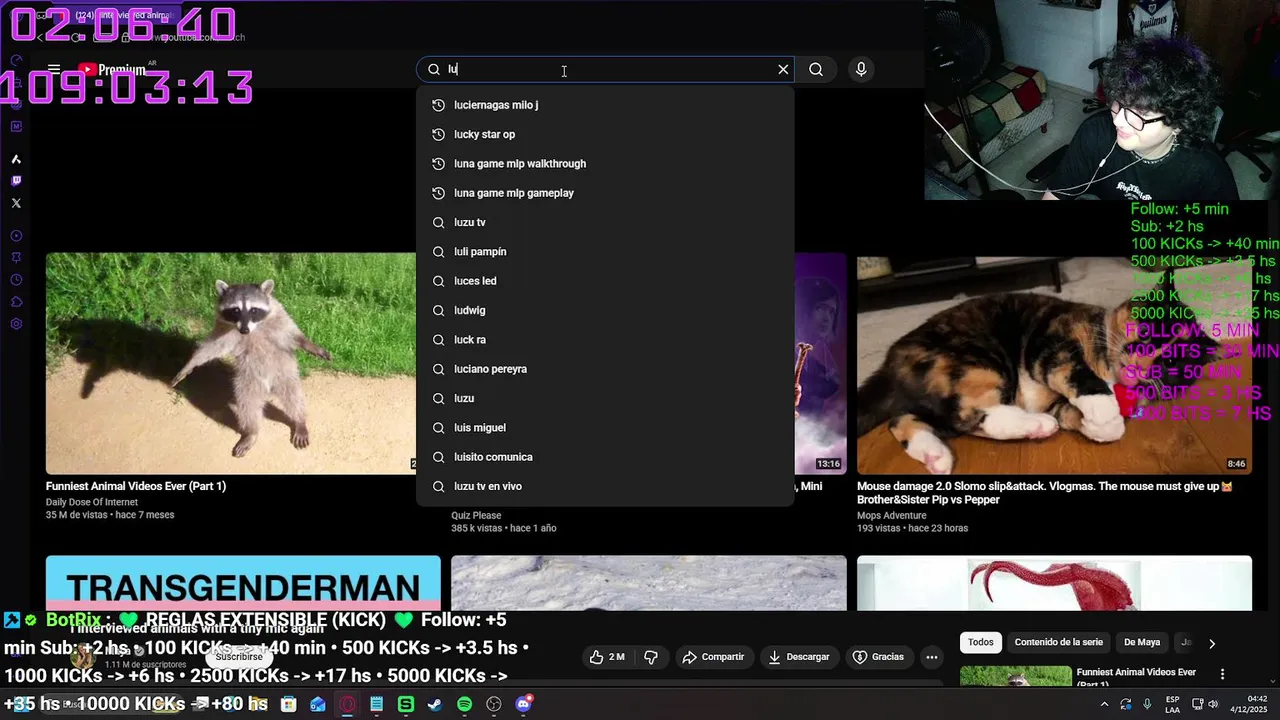Click the Descargar download button
This screenshot has width=1280, height=720.
click(798, 657)
